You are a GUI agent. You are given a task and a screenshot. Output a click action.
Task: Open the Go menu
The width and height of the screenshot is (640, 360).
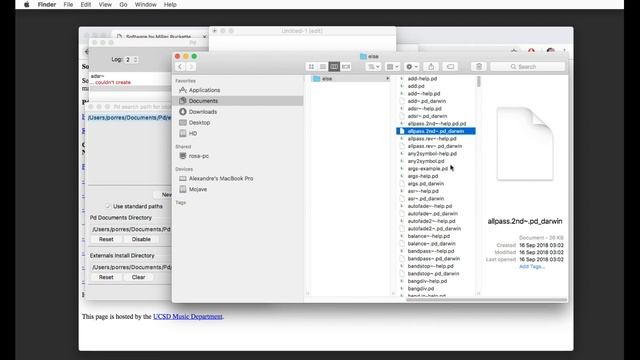(123, 4)
